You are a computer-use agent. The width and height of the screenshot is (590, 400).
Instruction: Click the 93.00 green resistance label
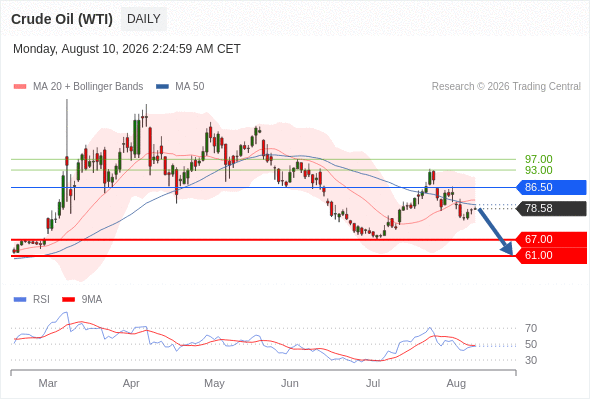pyautogui.click(x=538, y=170)
